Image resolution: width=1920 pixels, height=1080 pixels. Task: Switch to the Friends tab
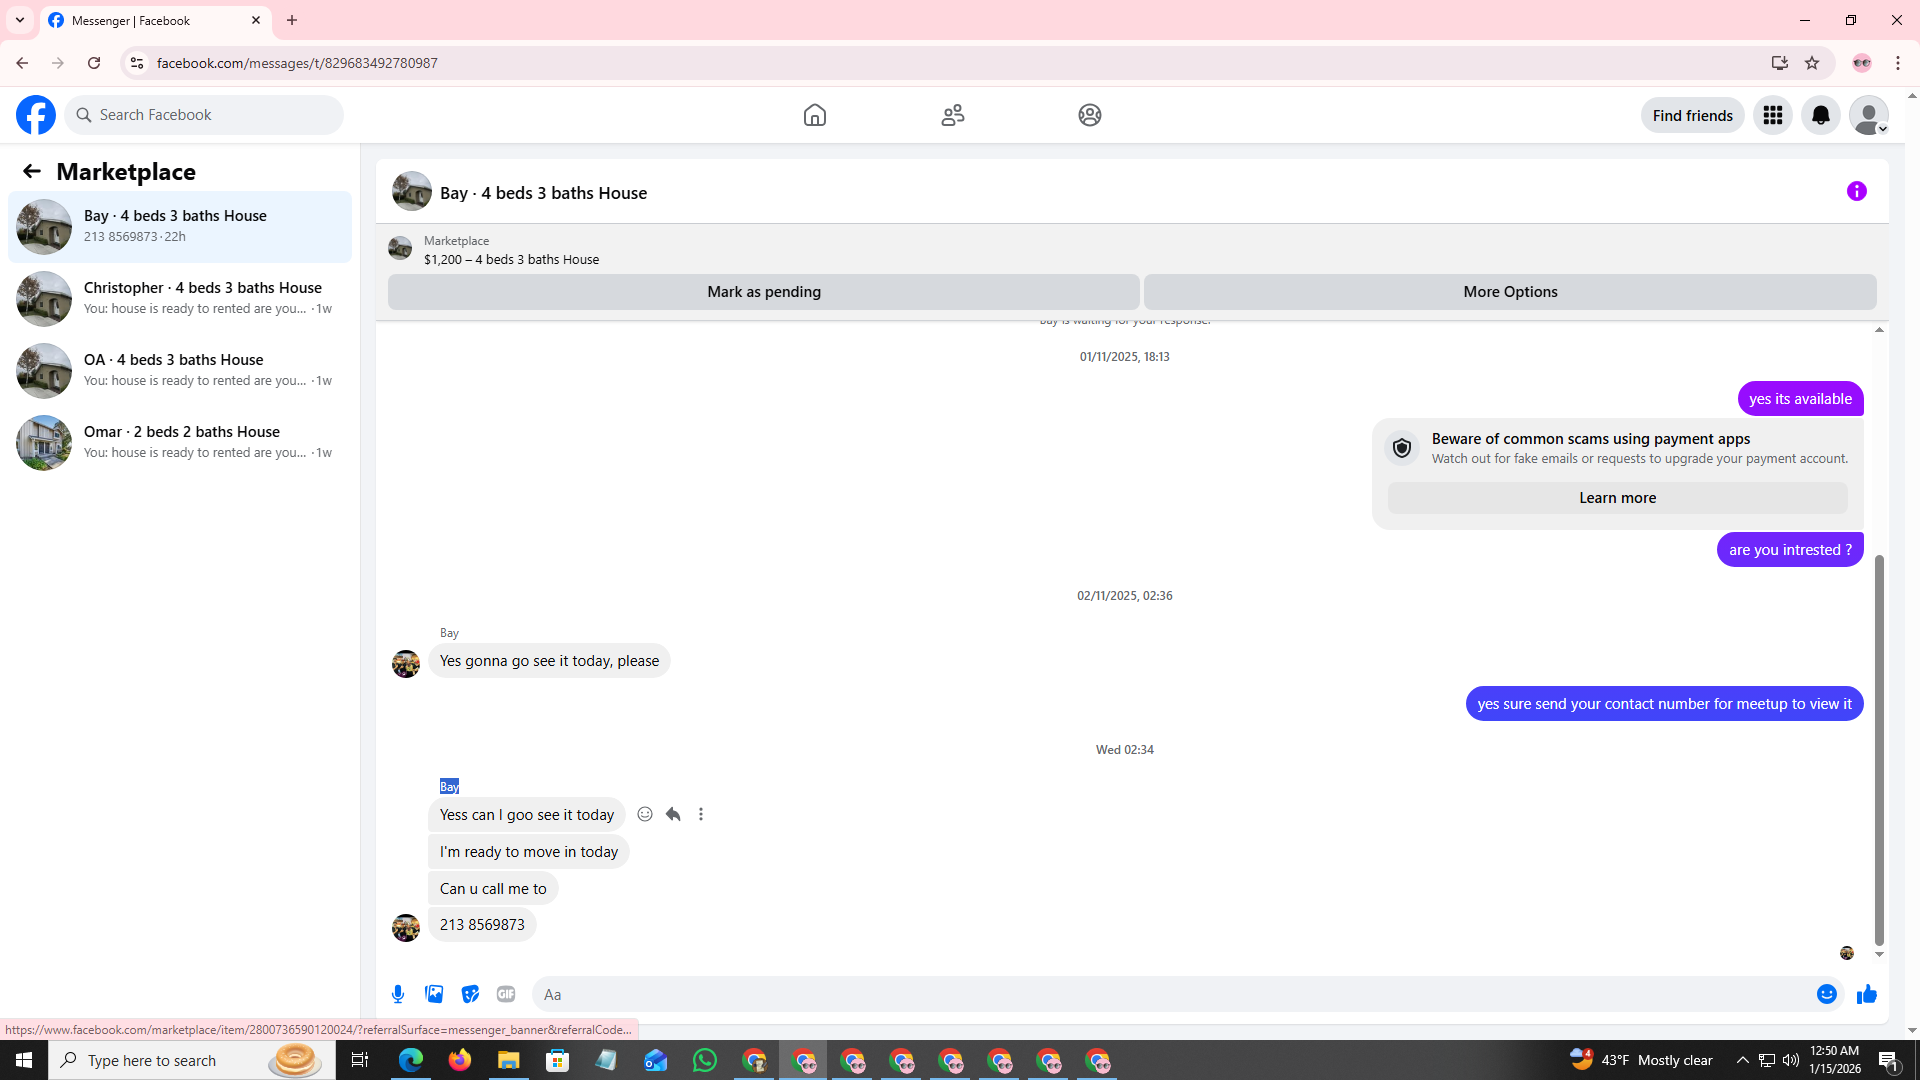pyautogui.click(x=952, y=115)
